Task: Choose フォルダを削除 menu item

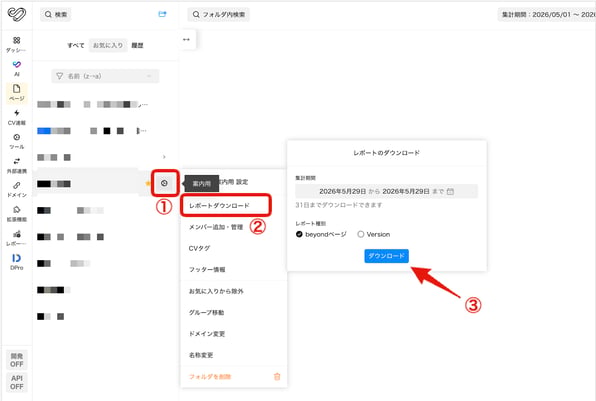Action: [210, 377]
